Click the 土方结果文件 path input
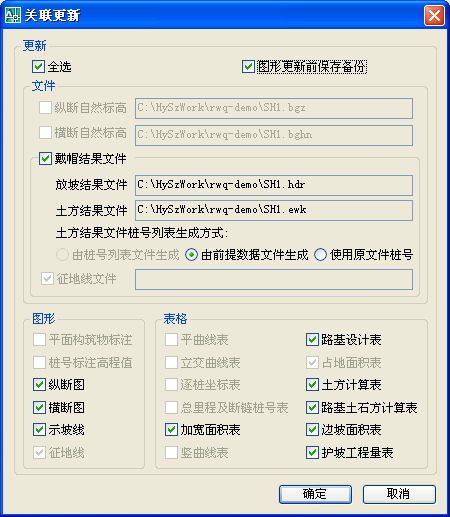 pos(274,210)
